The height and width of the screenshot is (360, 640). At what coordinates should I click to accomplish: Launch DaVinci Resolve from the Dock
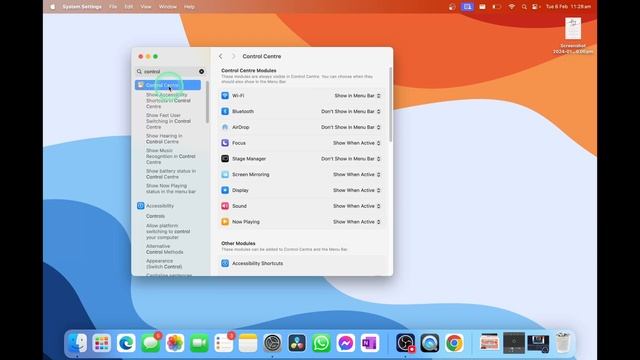(x=297, y=343)
